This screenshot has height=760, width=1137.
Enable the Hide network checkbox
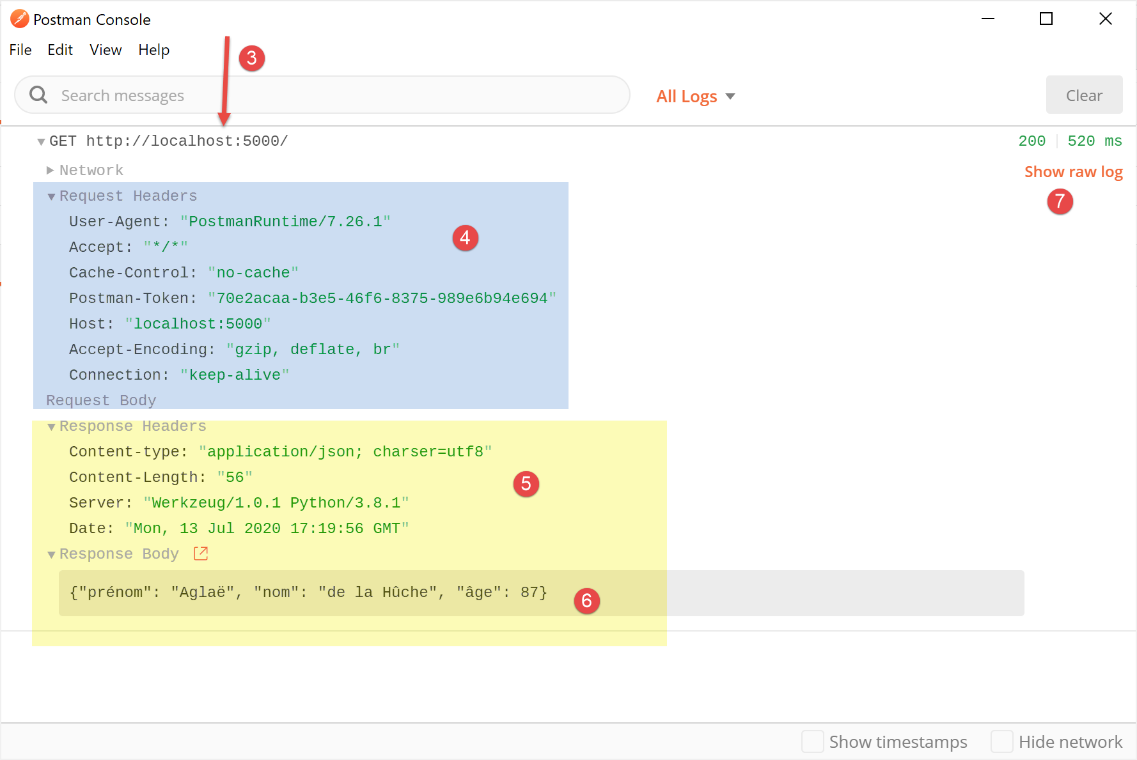(1002, 742)
